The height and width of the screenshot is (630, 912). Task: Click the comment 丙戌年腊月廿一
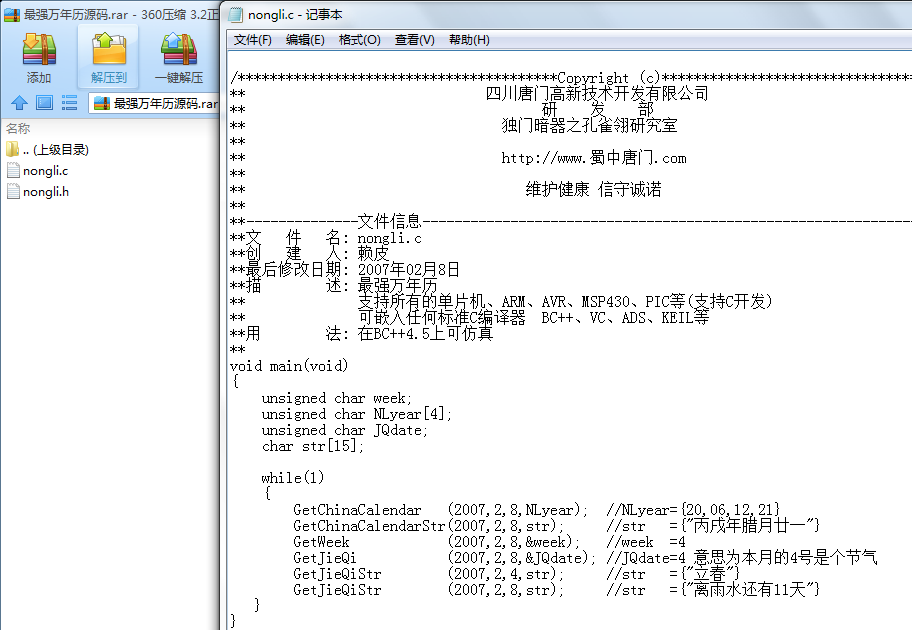pos(713,526)
